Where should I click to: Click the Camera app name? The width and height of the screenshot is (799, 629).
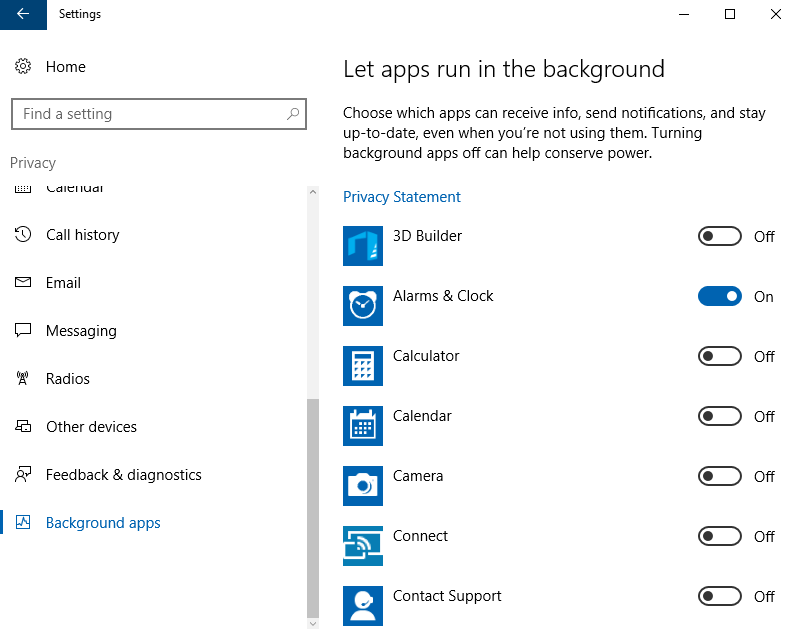click(x=418, y=476)
